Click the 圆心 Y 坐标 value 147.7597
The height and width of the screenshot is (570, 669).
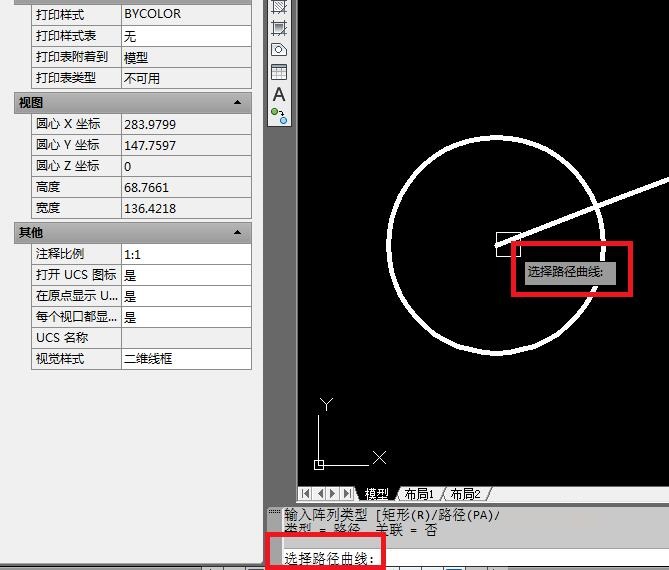pyautogui.click(x=186, y=145)
